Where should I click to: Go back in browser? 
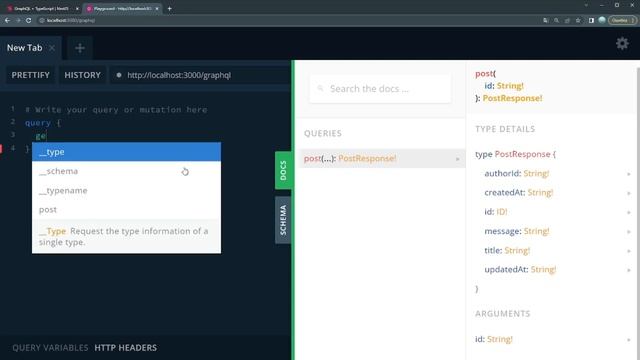[7, 20]
